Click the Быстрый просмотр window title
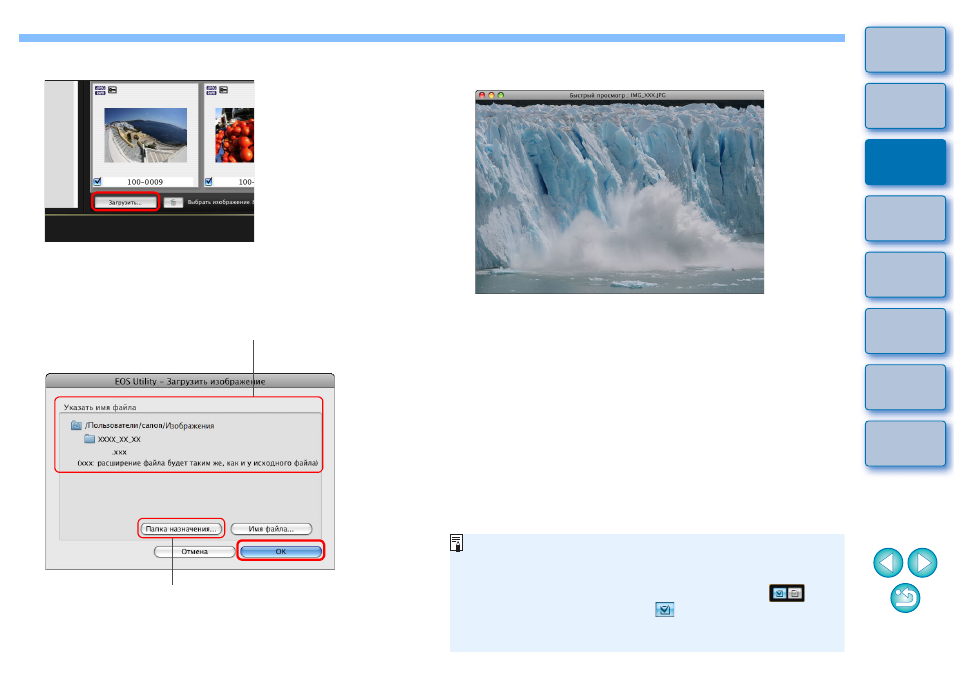The image size is (954, 674). tap(618, 96)
